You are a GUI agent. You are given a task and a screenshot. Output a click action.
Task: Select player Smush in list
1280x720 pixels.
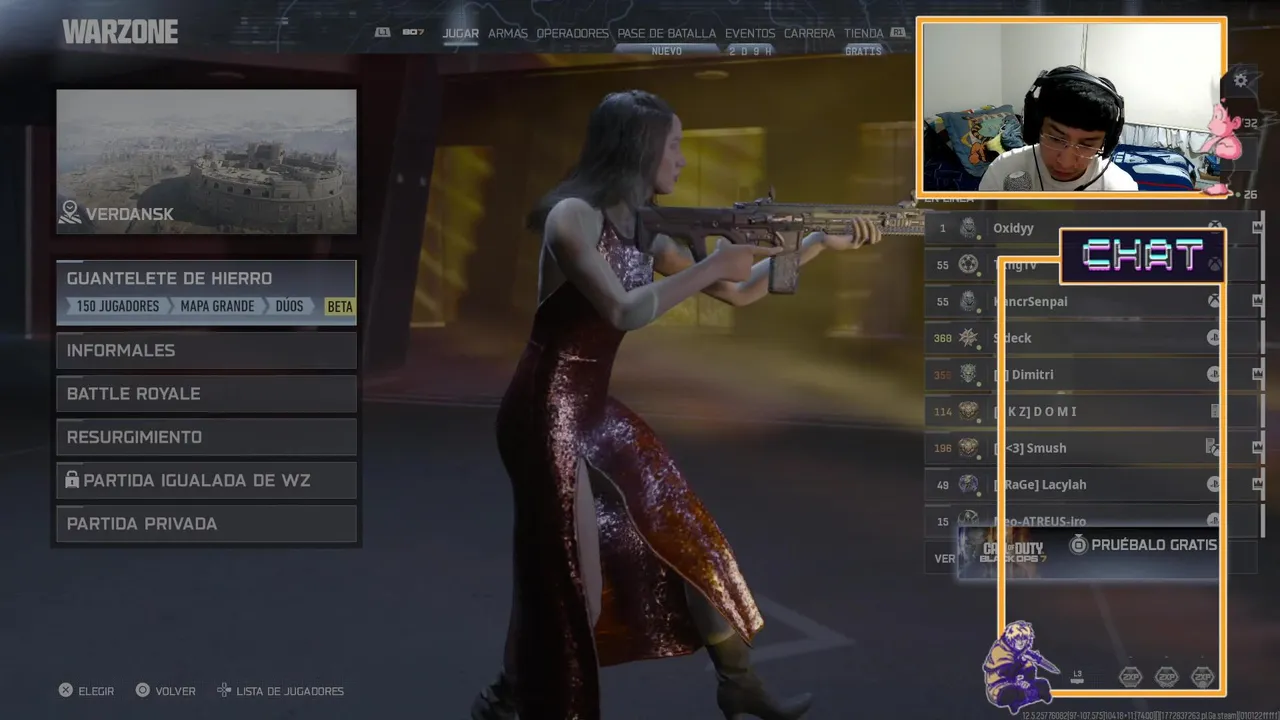point(1092,448)
